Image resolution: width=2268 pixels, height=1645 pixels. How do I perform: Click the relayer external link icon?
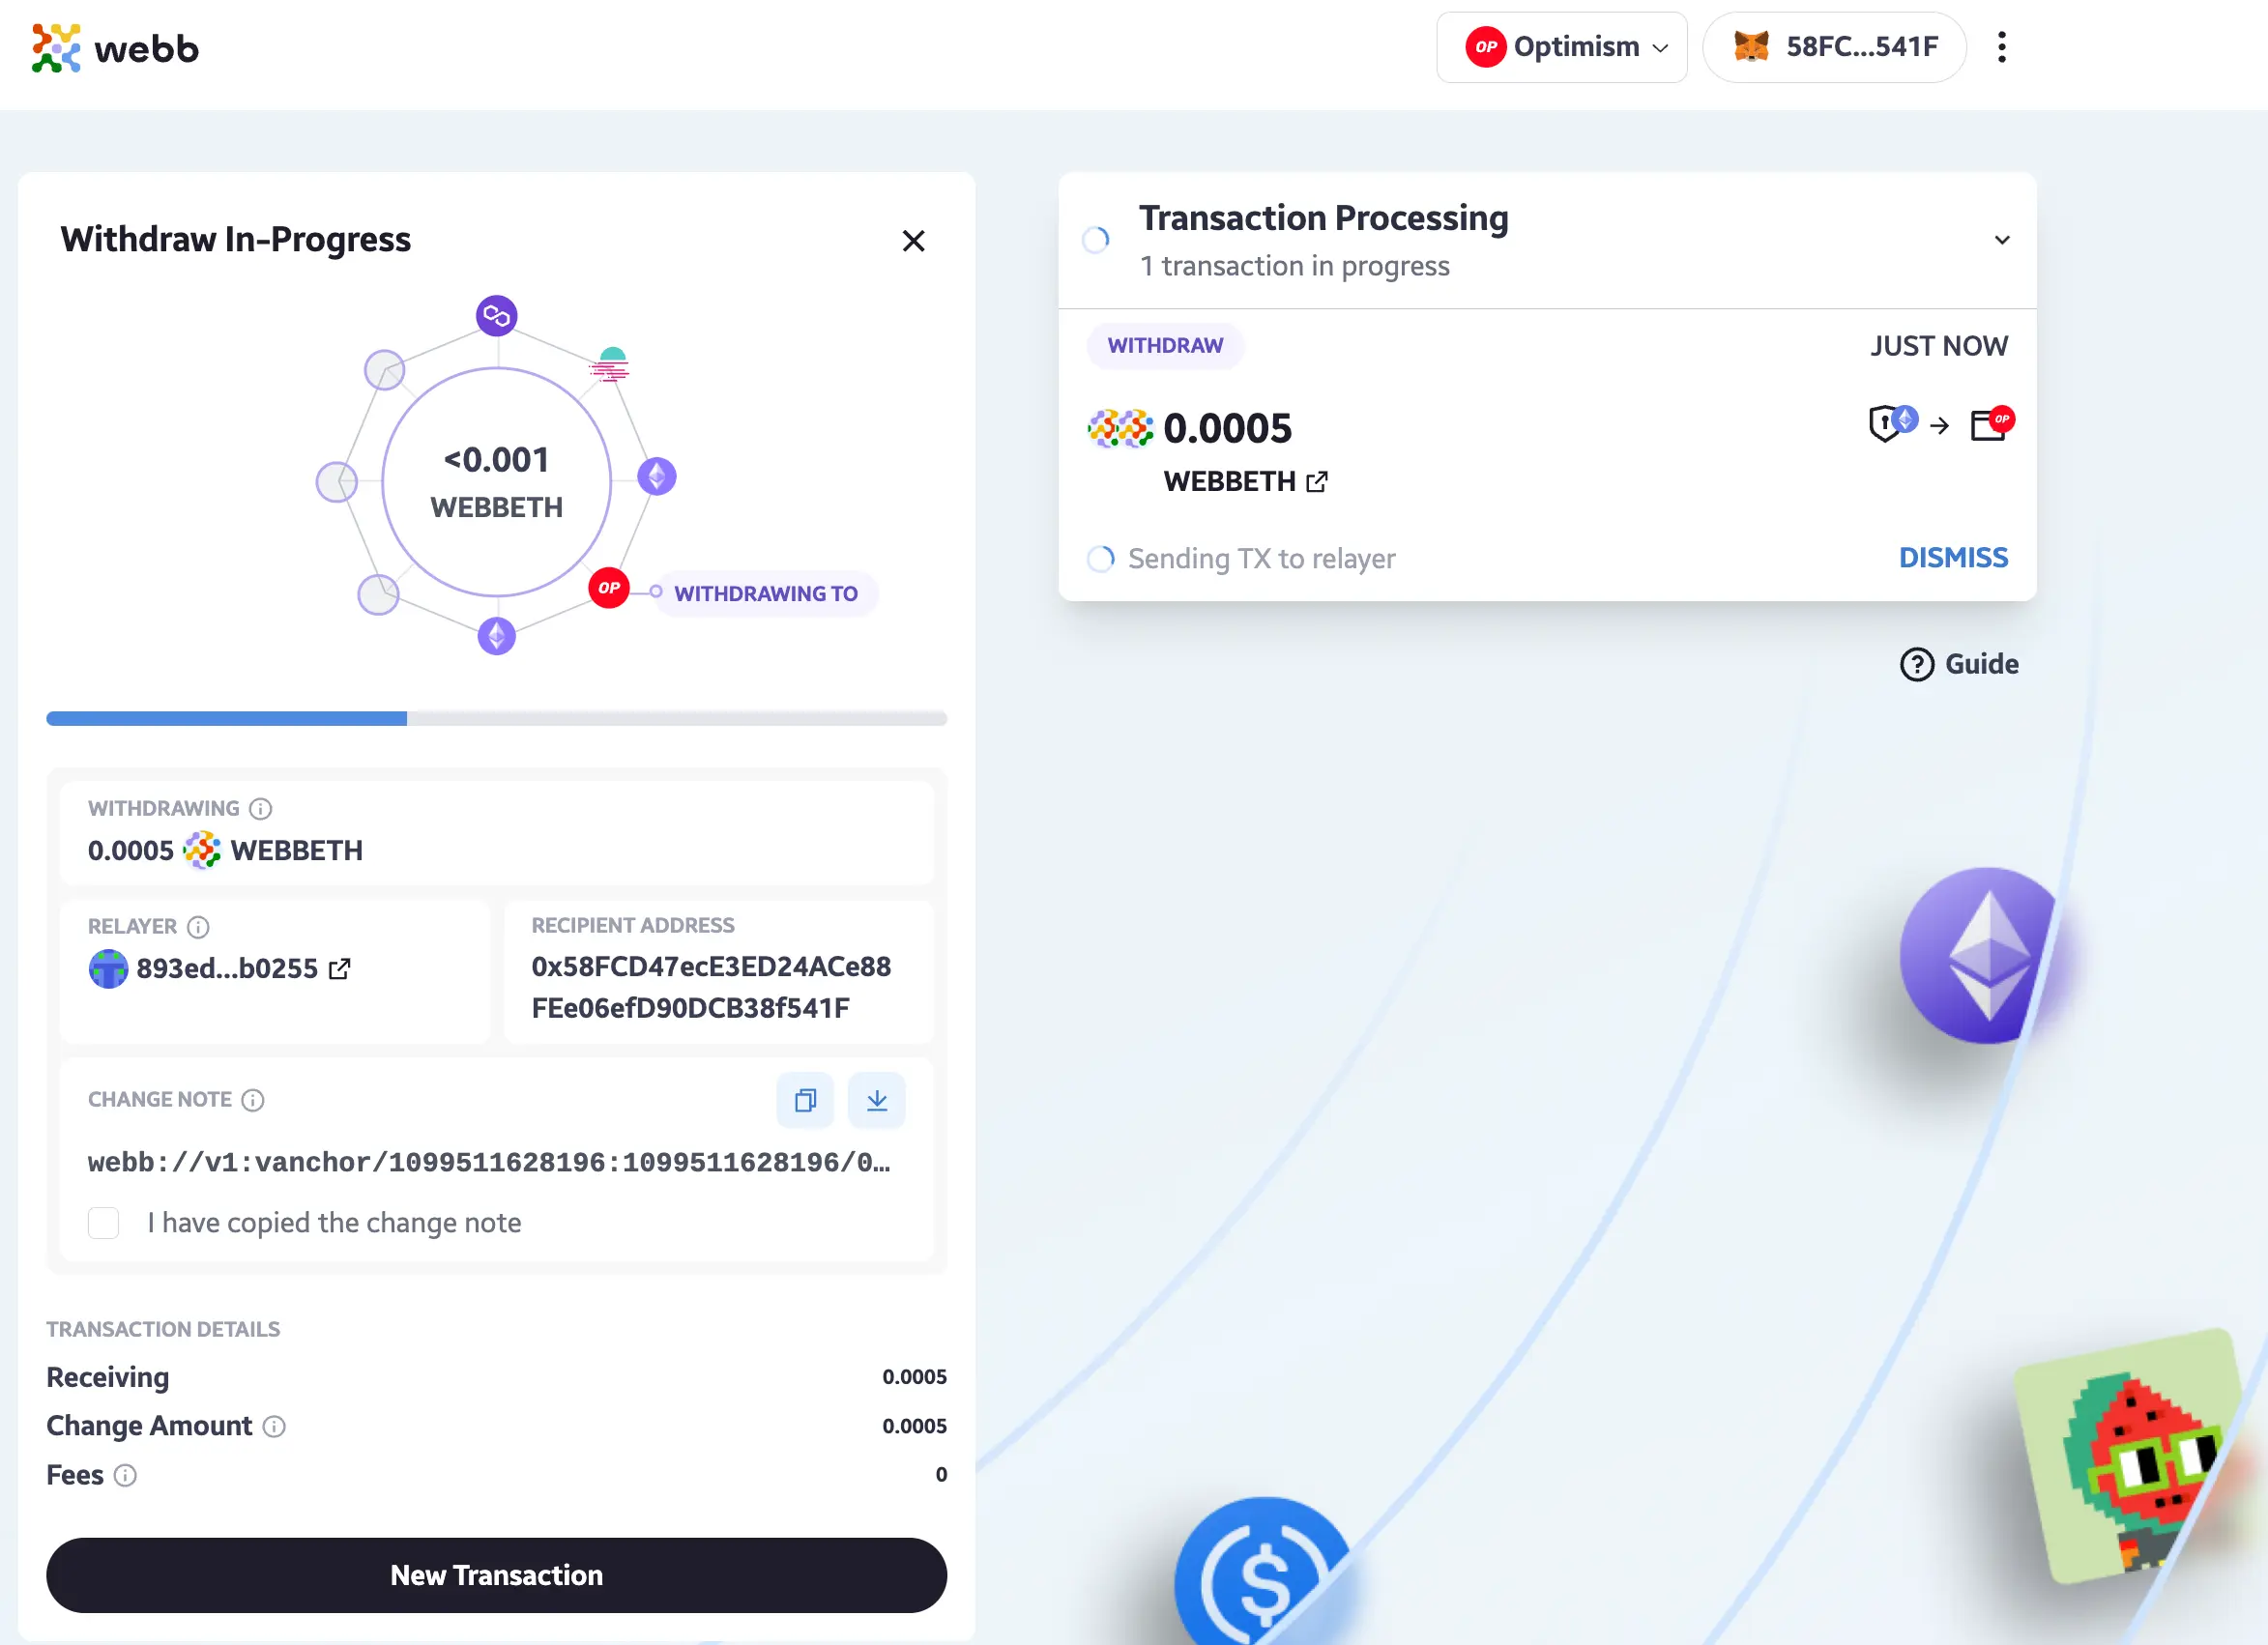(x=345, y=967)
